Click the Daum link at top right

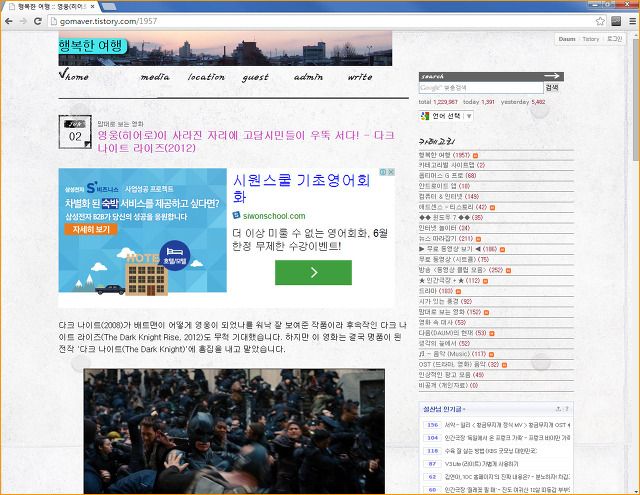(567, 39)
